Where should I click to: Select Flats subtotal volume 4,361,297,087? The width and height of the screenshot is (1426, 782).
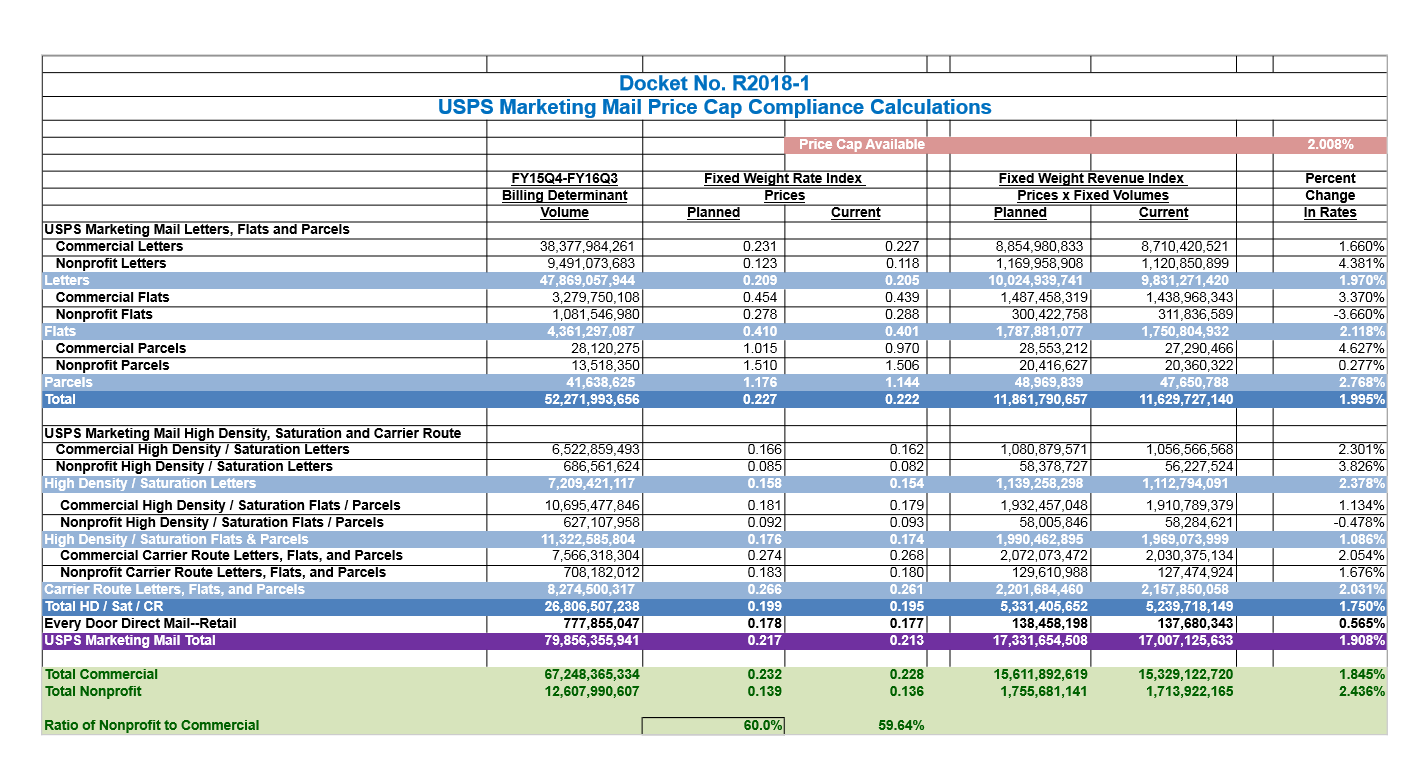pyautogui.click(x=591, y=332)
